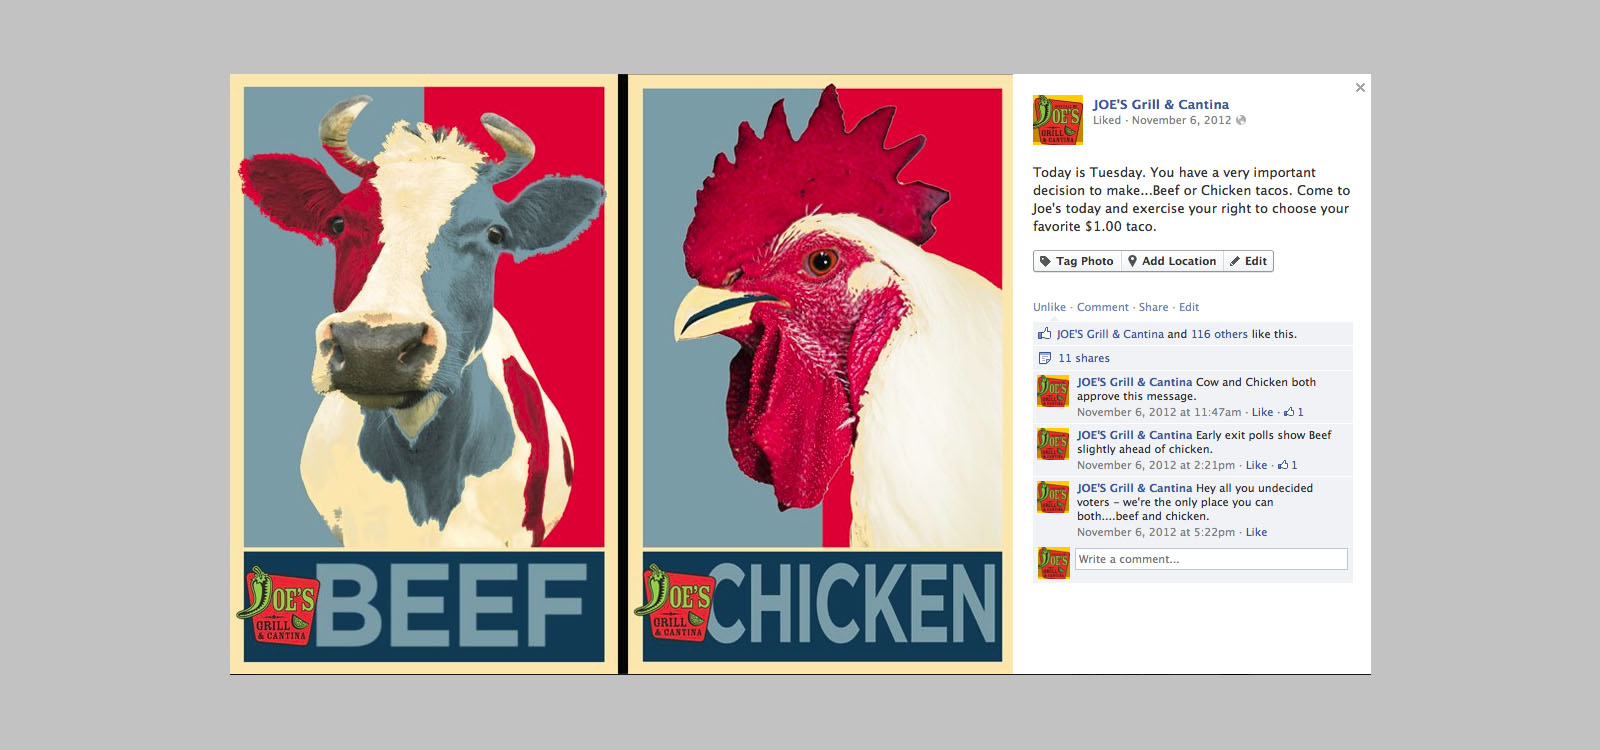Screen dimensions: 1600x750
Task: Open the '116 others' likes list
Action: (1219, 334)
